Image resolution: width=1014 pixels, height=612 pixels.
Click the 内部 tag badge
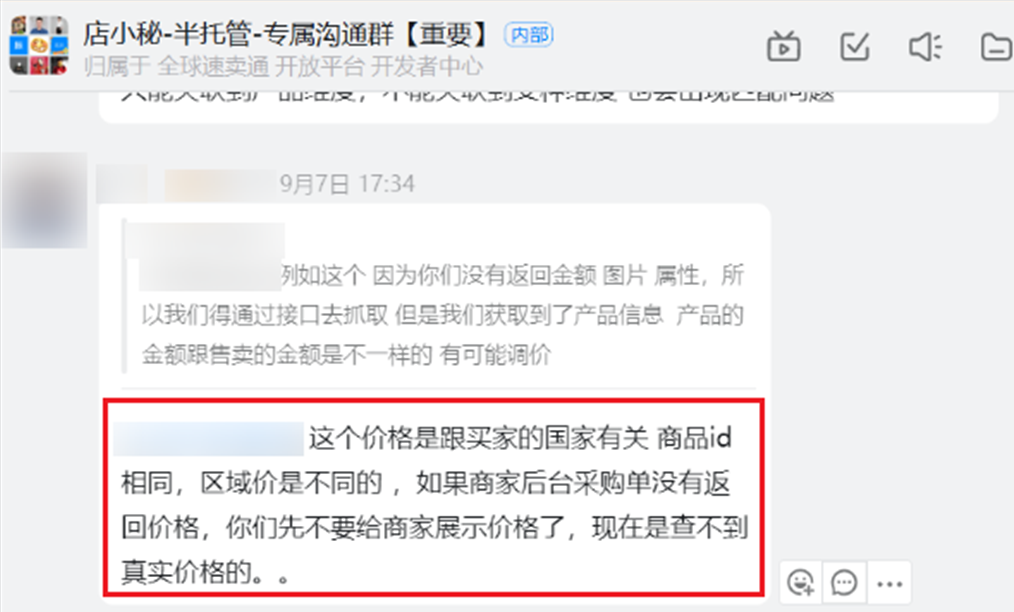pos(529,34)
